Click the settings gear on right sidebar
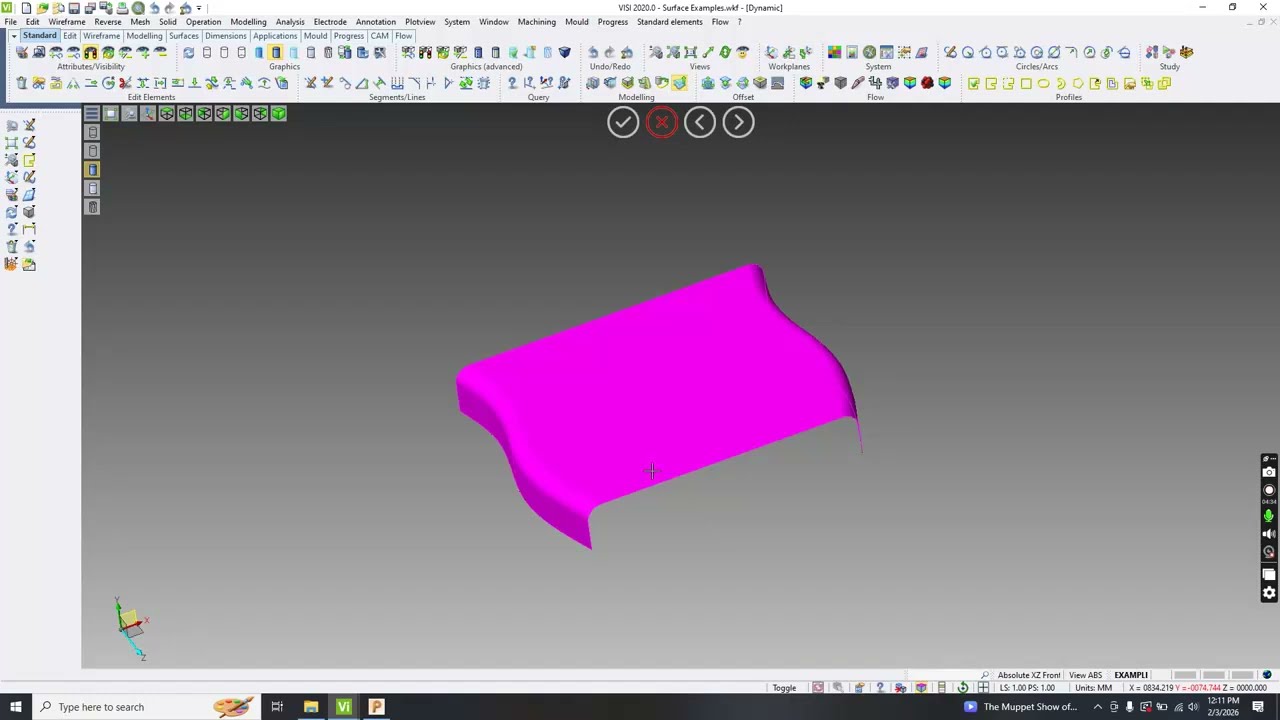Screen dimensions: 1280x720 [1269, 593]
